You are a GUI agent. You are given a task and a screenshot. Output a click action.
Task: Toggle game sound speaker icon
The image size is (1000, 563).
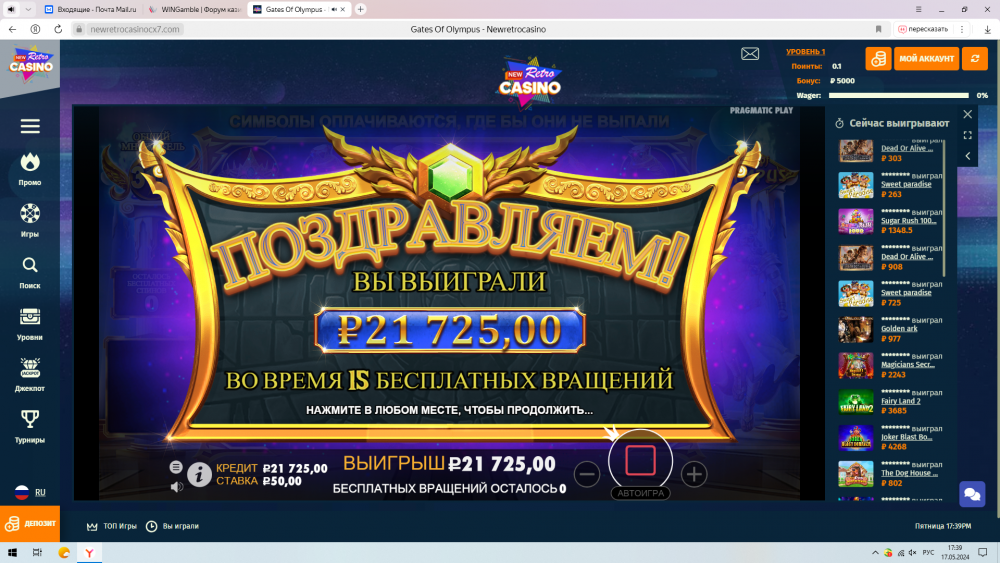[x=177, y=486]
